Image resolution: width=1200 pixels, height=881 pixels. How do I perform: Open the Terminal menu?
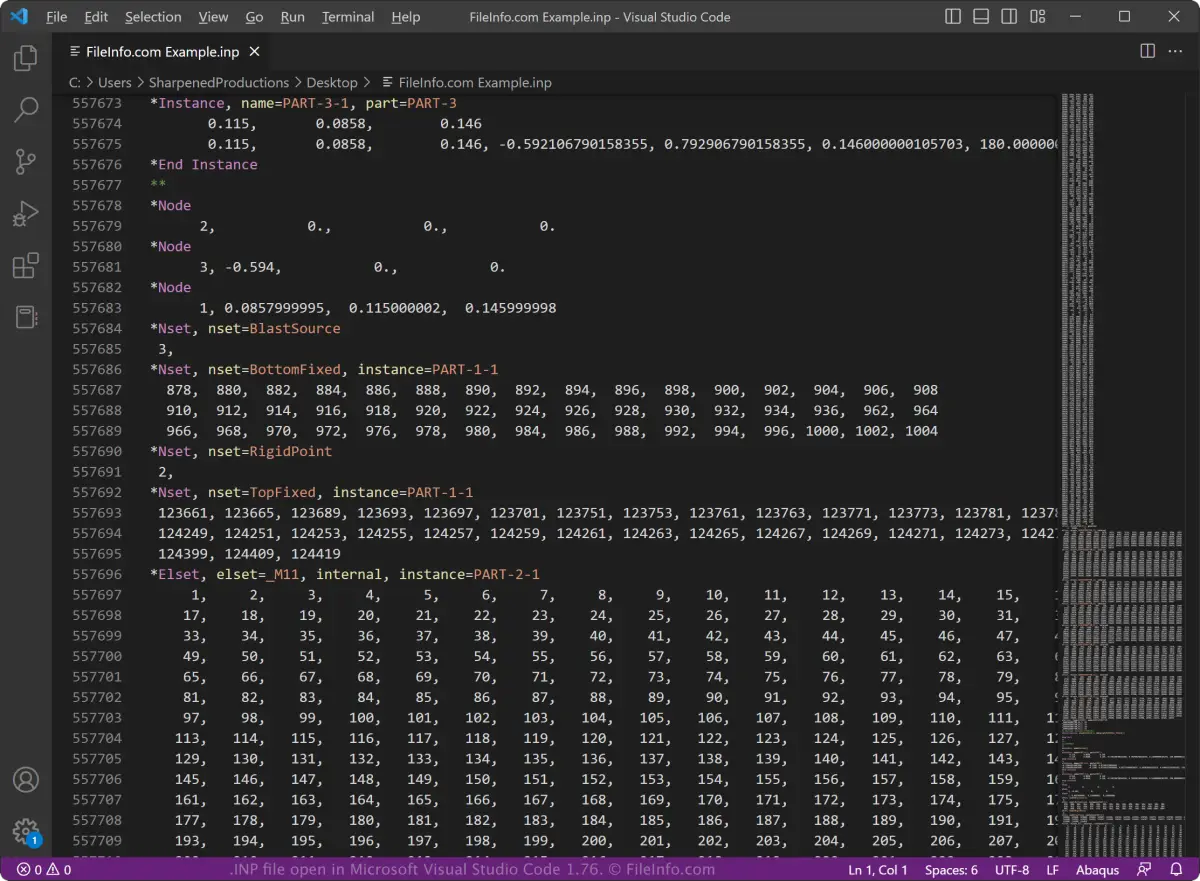pos(348,17)
